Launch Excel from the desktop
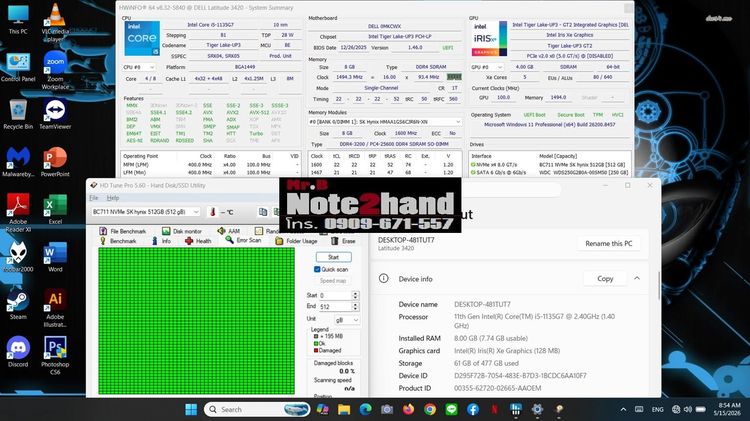This screenshot has height=421, width=750. 55,209
